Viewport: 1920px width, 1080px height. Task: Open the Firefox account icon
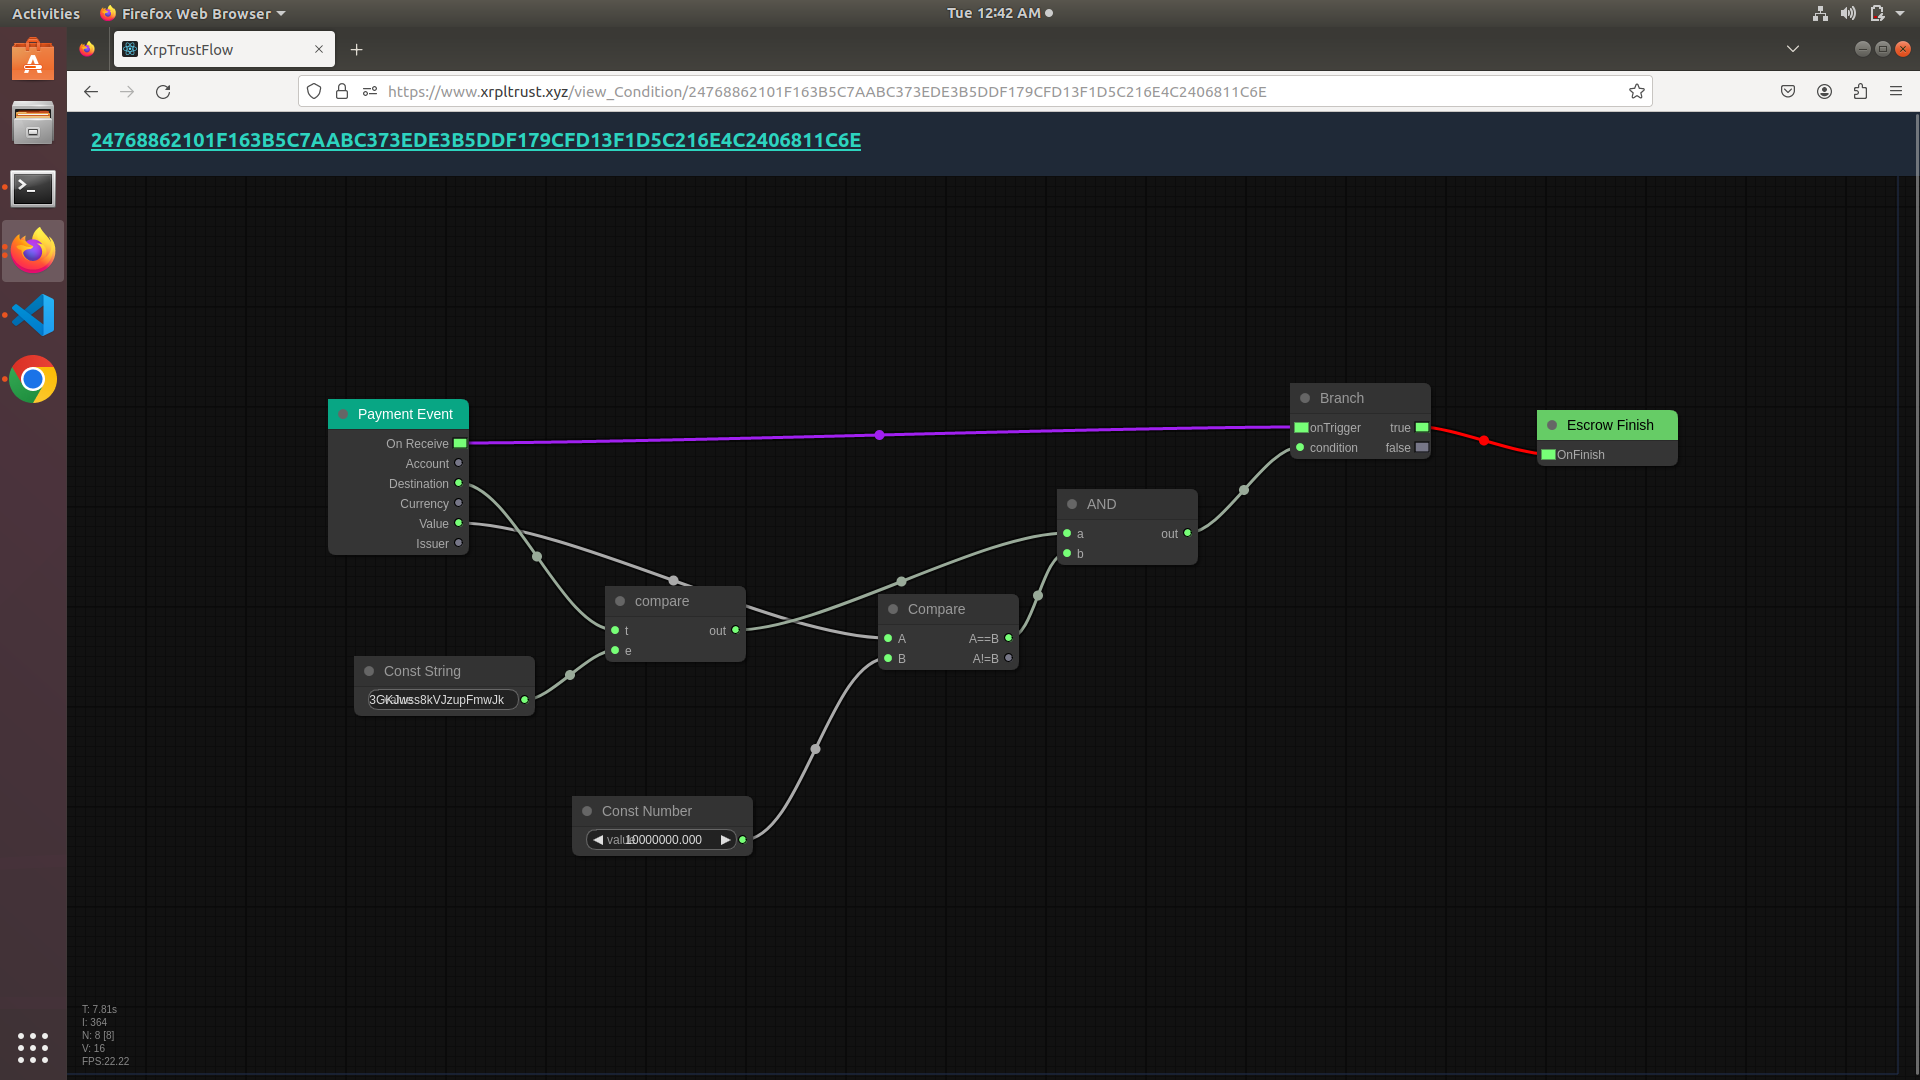click(x=1824, y=91)
